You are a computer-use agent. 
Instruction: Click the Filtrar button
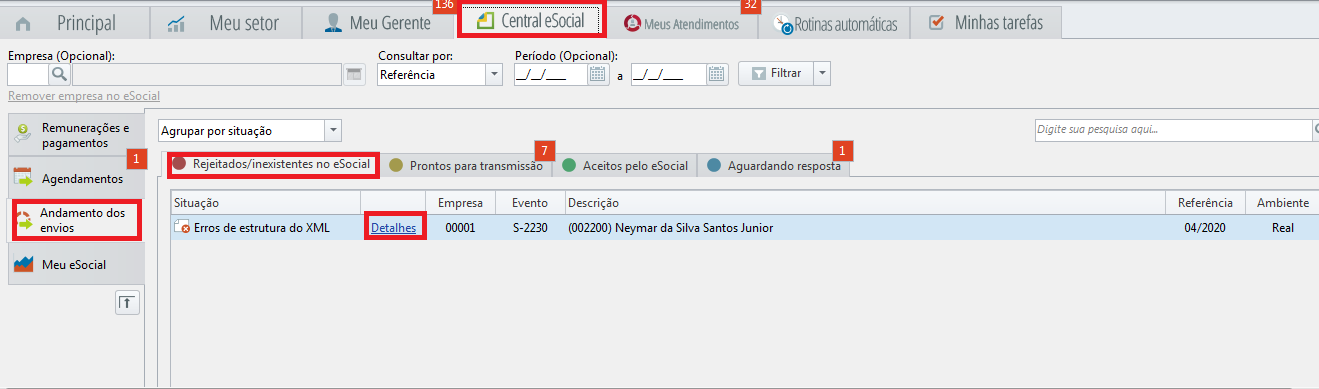pos(775,73)
